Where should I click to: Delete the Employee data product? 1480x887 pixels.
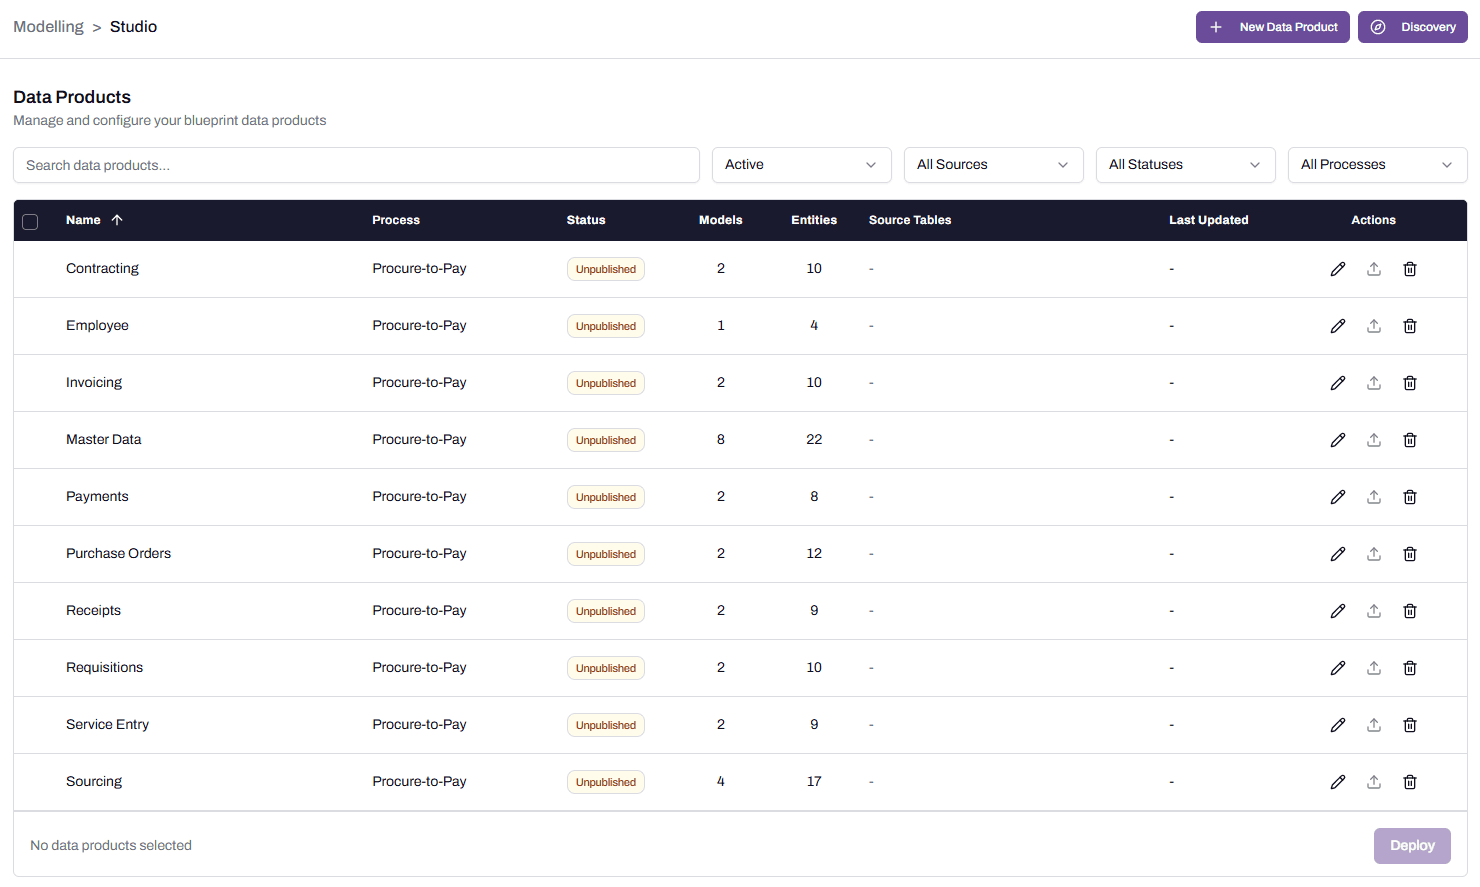click(x=1410, y=326)
